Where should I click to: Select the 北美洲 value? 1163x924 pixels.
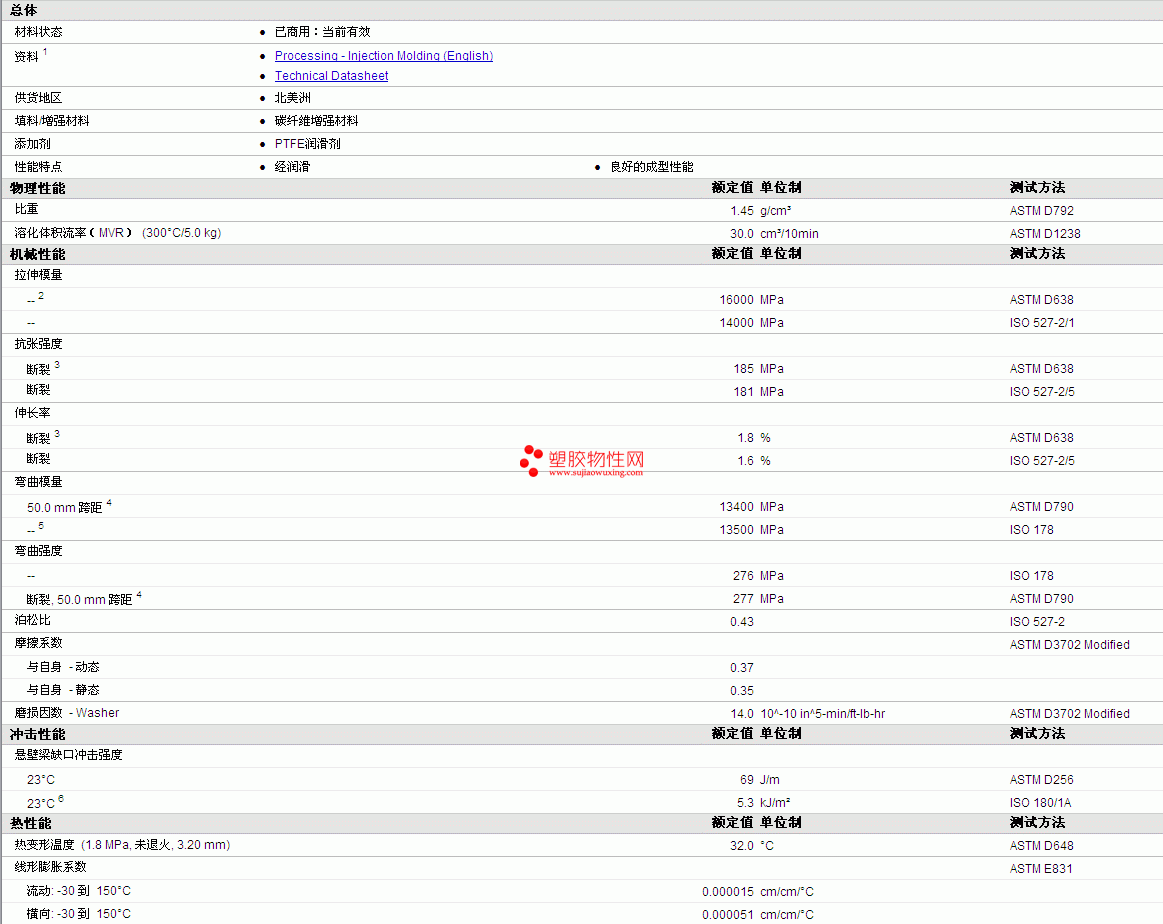coord(293,98)
